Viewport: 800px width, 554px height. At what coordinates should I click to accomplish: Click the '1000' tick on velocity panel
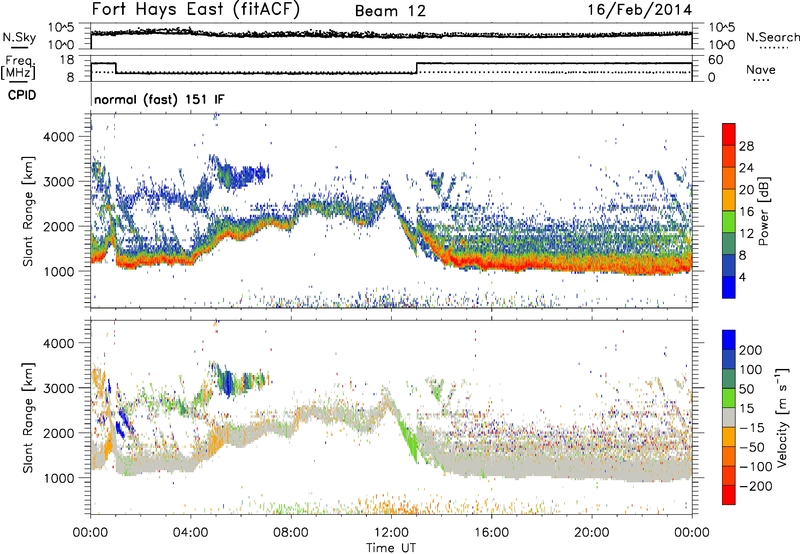click(x=58, y=478)
